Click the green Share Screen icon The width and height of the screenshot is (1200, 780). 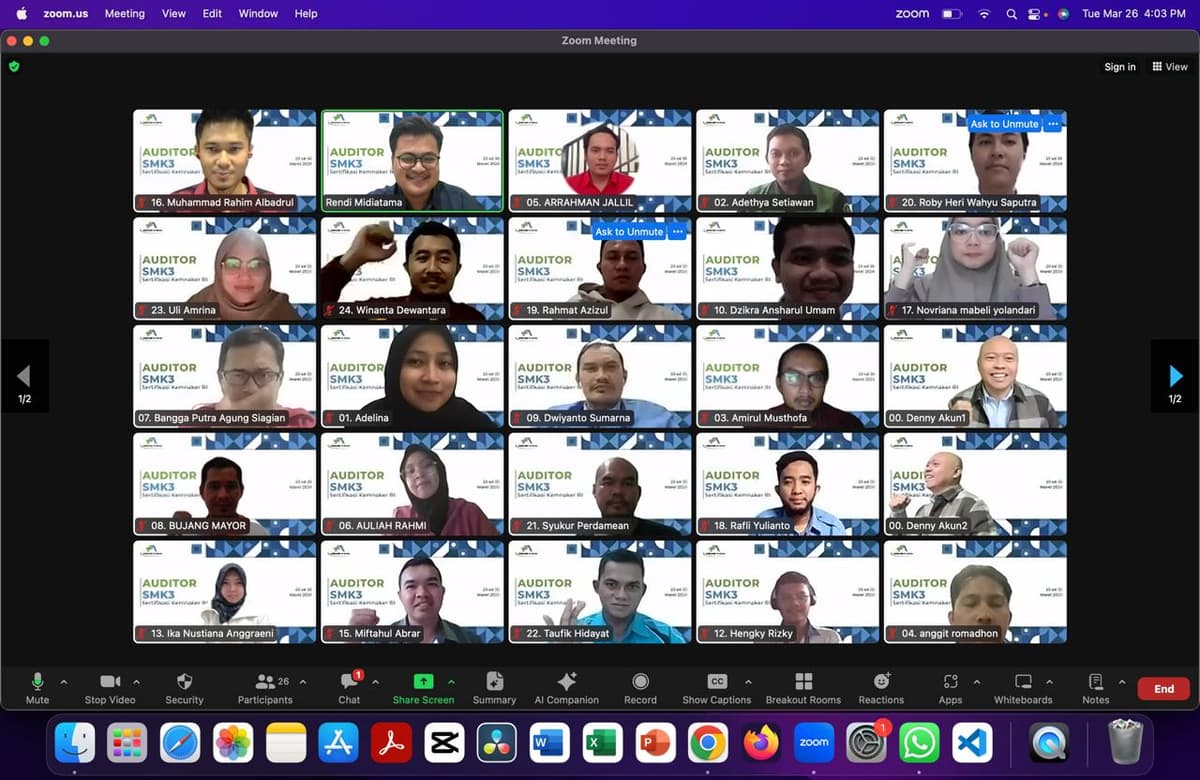423,681
